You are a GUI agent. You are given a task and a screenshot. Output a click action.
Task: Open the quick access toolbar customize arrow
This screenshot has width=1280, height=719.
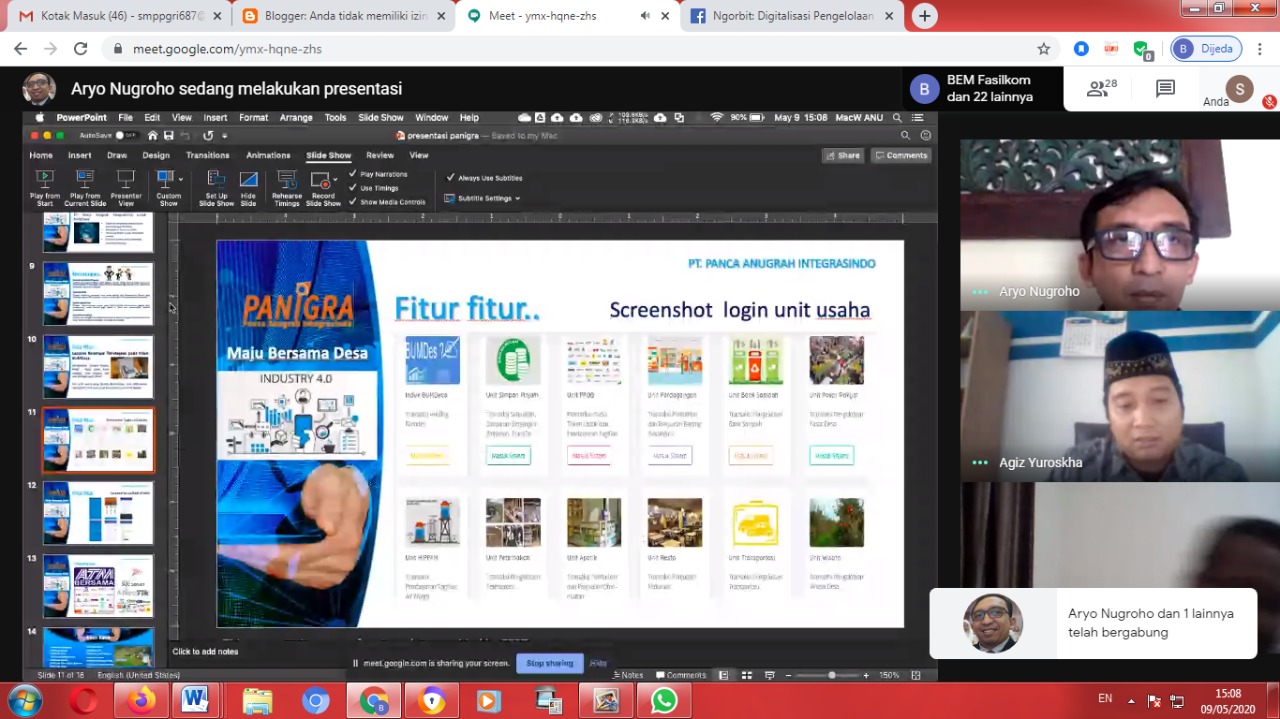(225, 135)
